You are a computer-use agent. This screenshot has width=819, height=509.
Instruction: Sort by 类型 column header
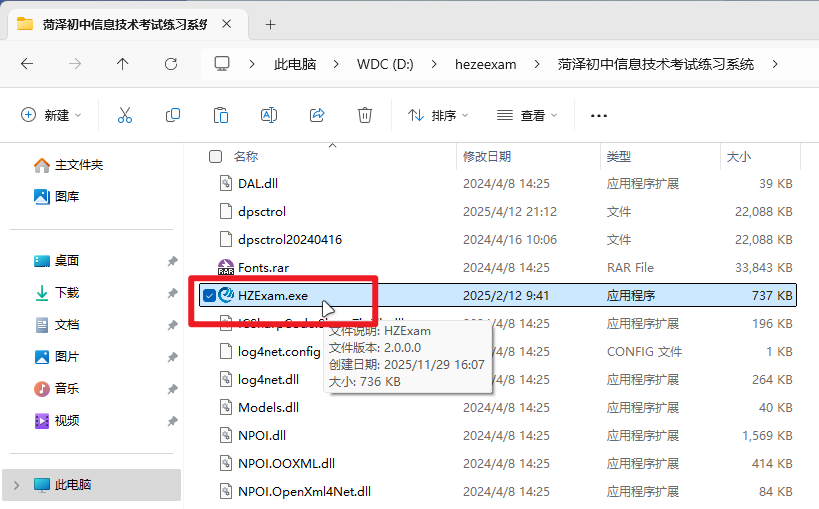coord(618,156)
